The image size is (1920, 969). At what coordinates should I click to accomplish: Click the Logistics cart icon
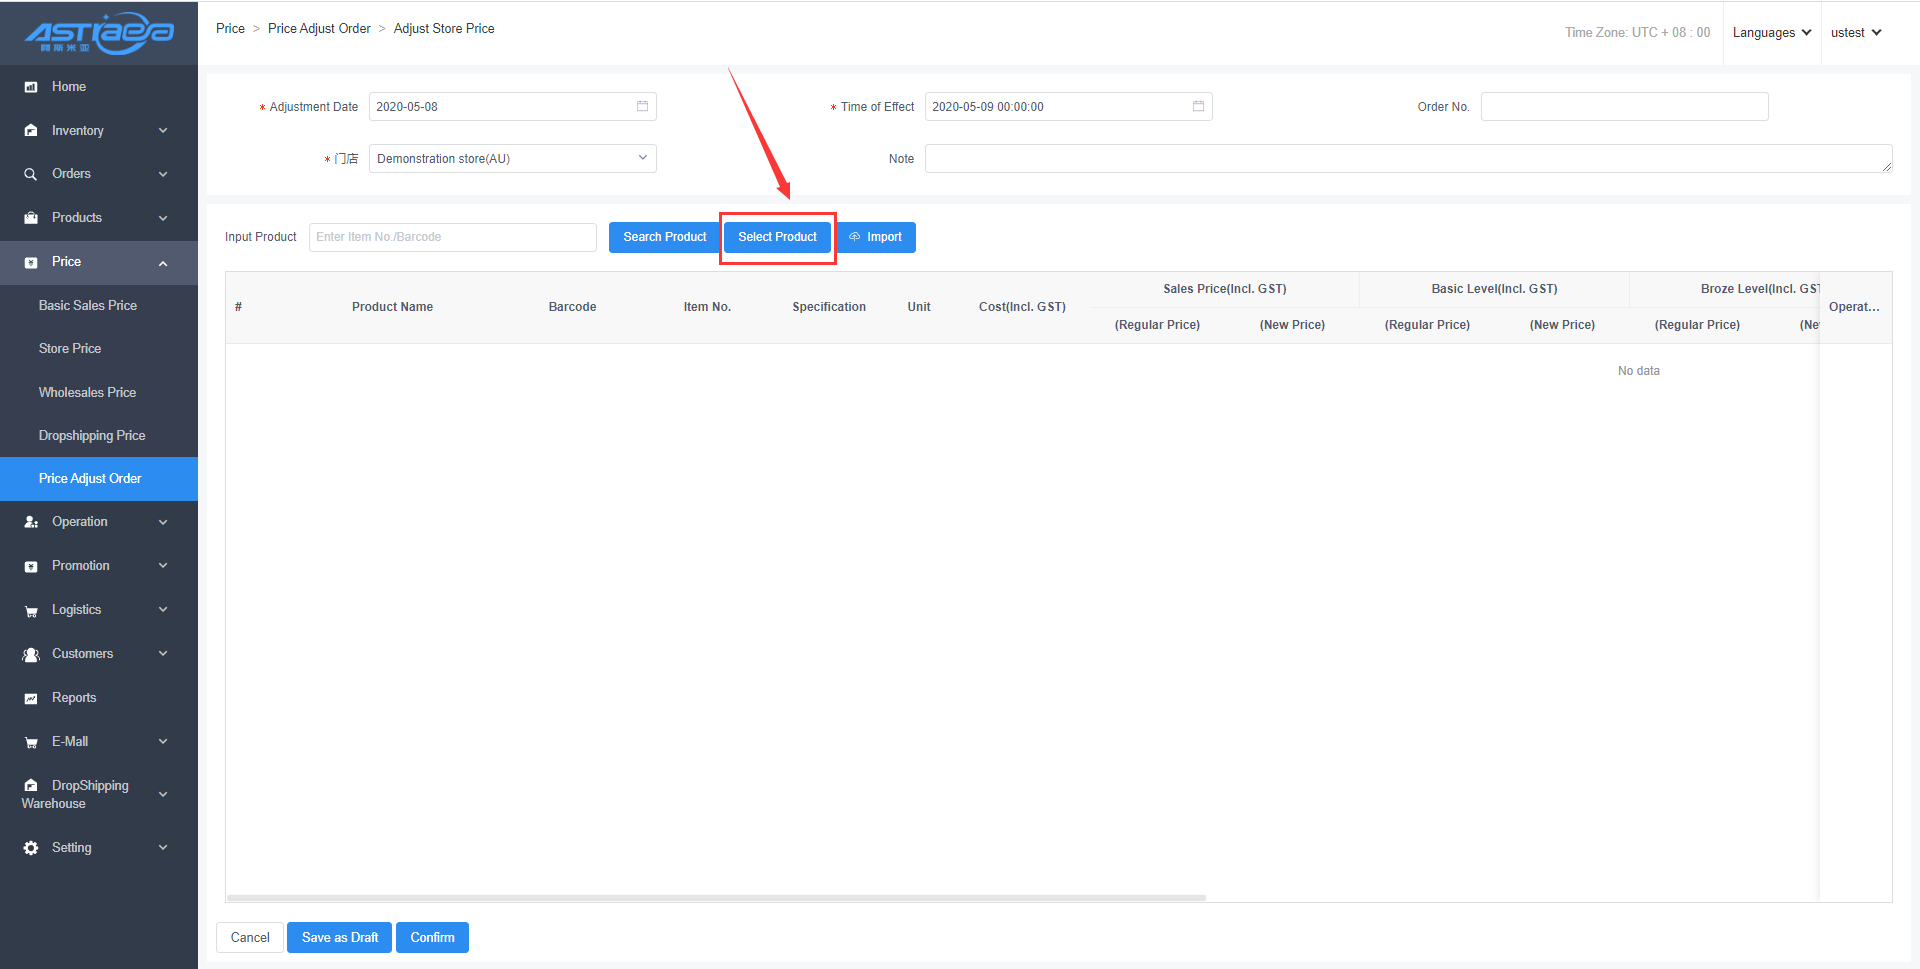31,610
